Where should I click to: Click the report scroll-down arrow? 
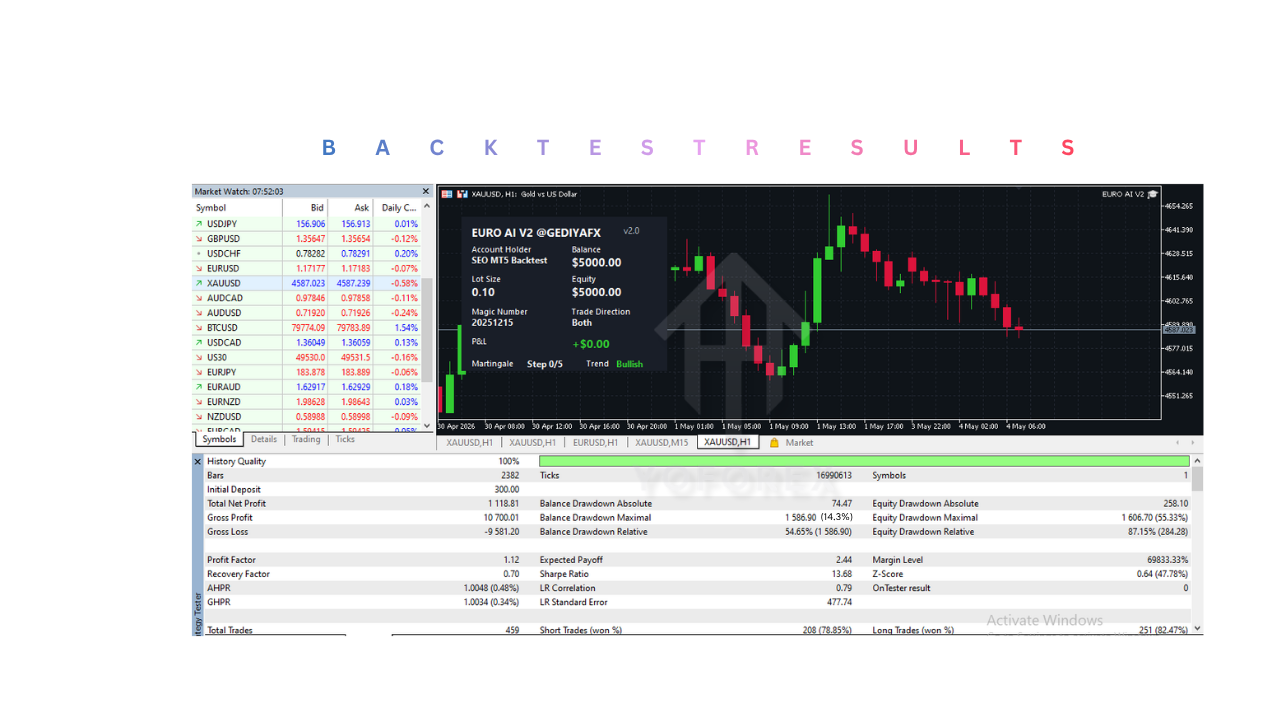coord(1197,628)
